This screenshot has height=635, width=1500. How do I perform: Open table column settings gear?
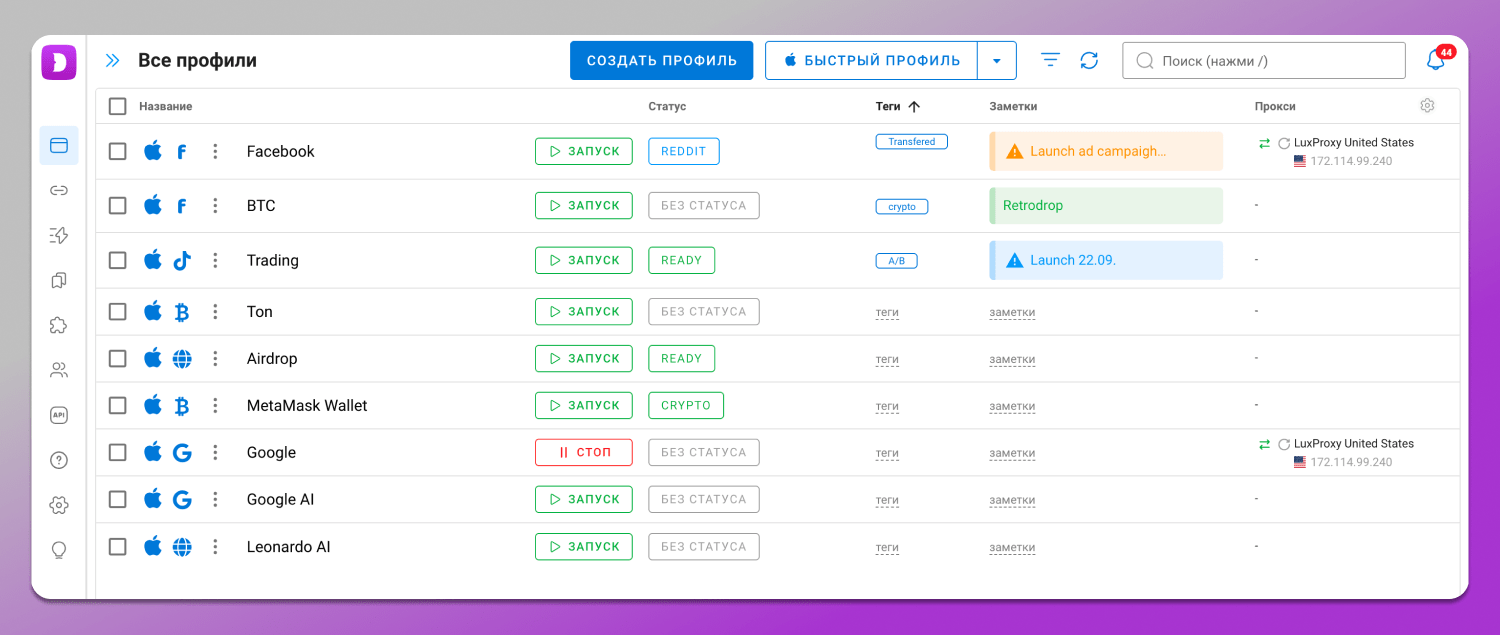(x=1427, y=106)
